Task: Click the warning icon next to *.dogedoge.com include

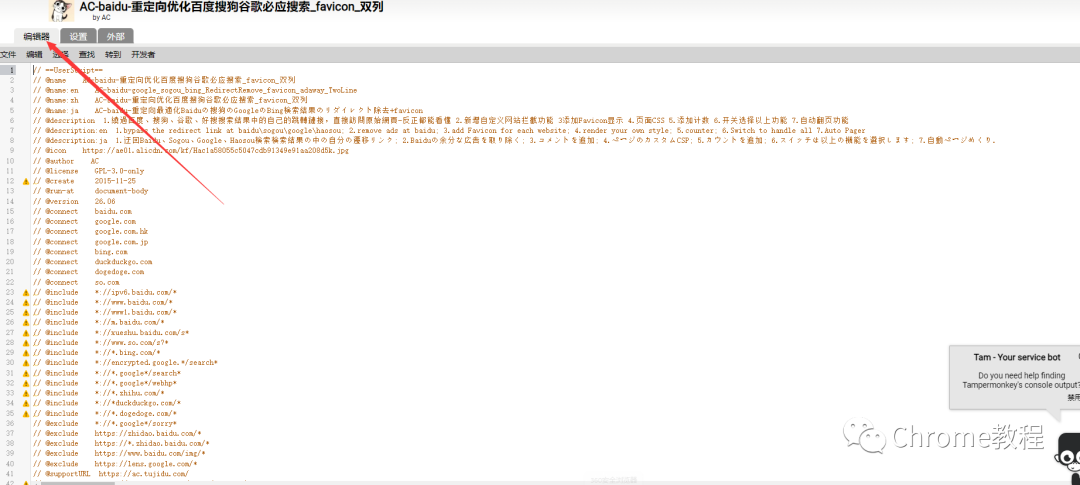Action: [x=26, y=413]
